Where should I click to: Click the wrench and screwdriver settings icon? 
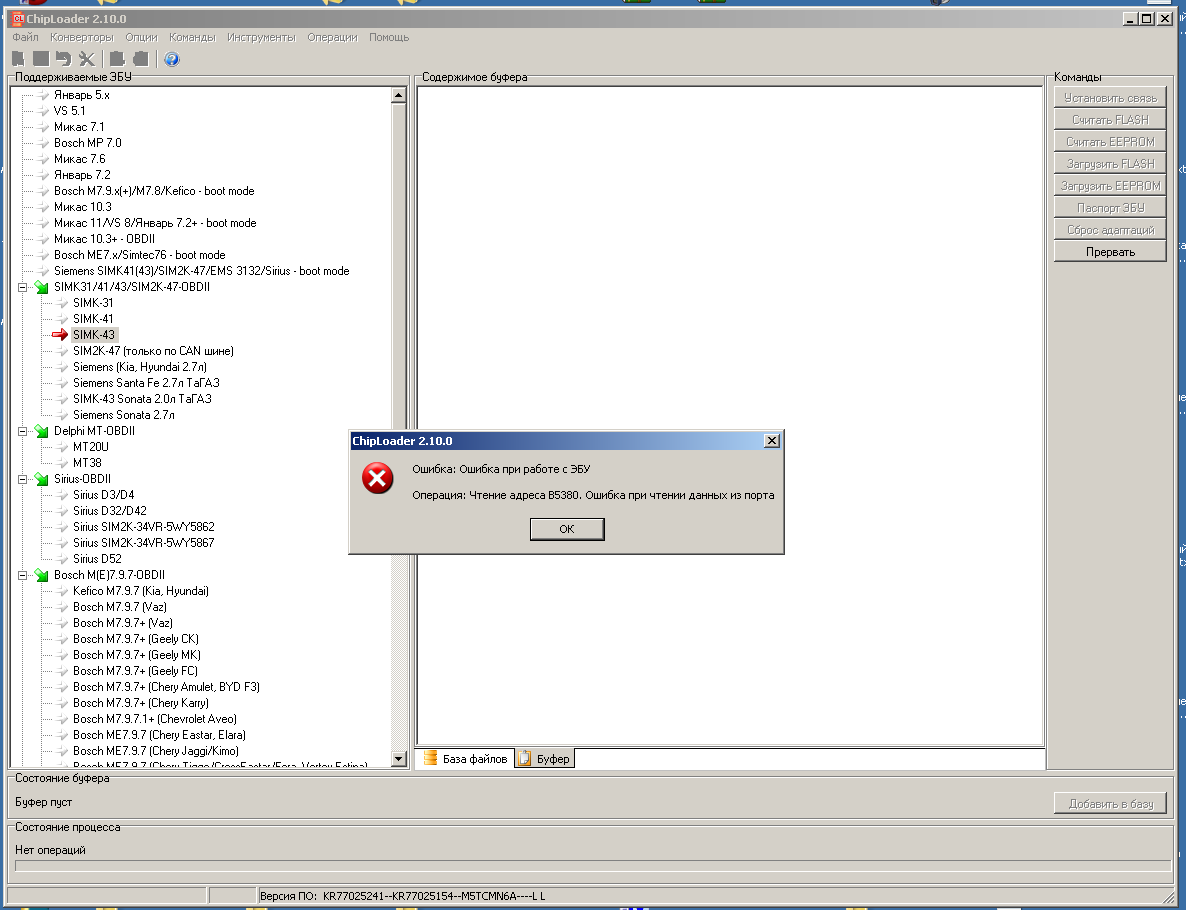click(87, 59)
